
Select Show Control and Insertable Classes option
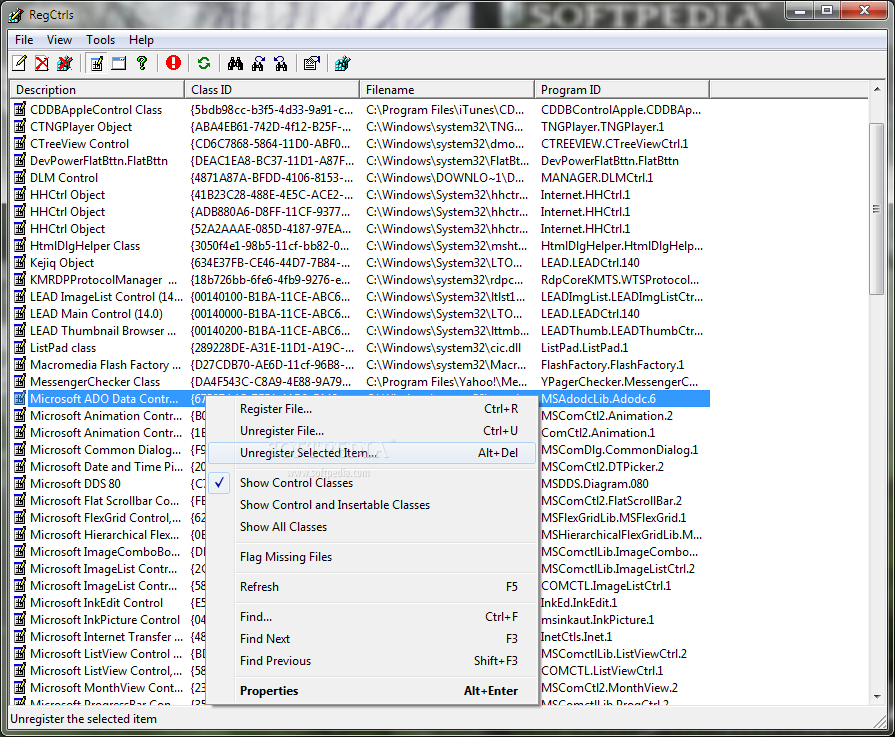372,505
